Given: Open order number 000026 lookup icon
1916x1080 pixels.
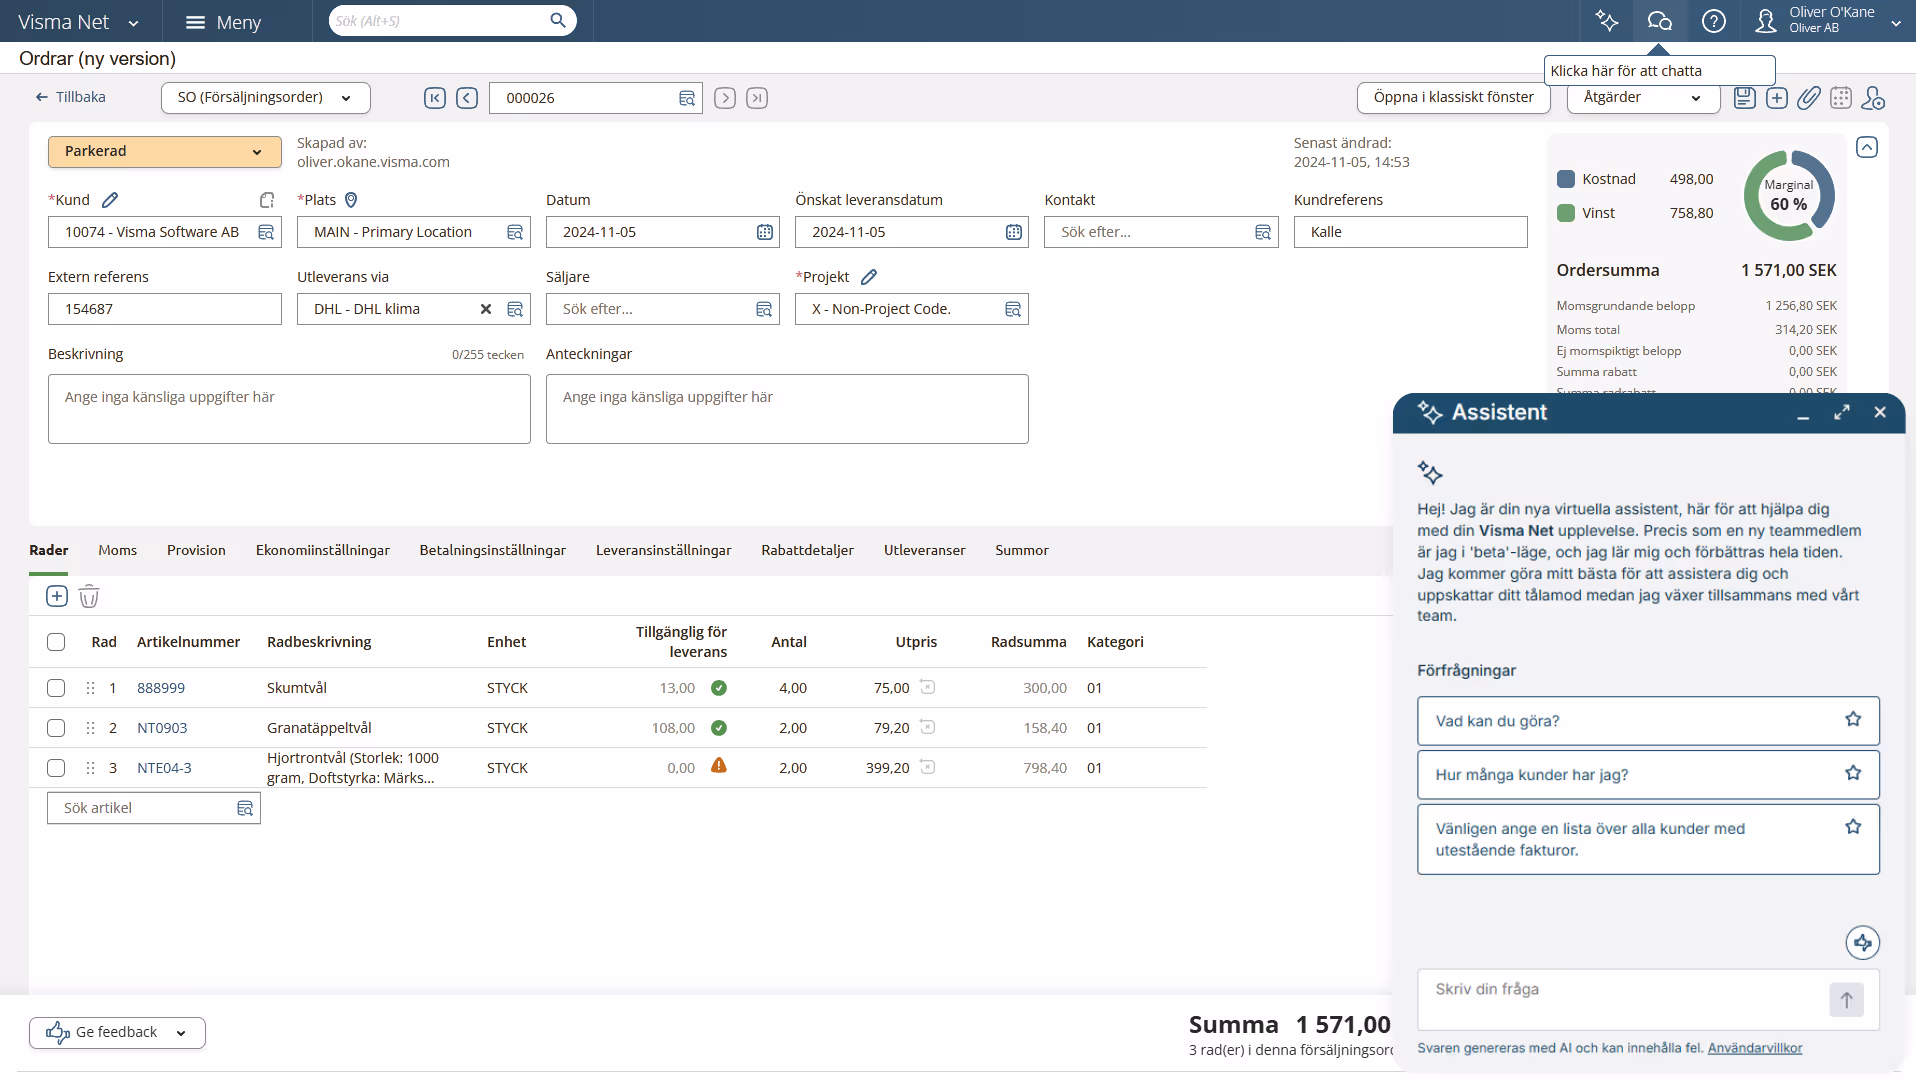Looking at the screenshot, I should coord(687,98).
